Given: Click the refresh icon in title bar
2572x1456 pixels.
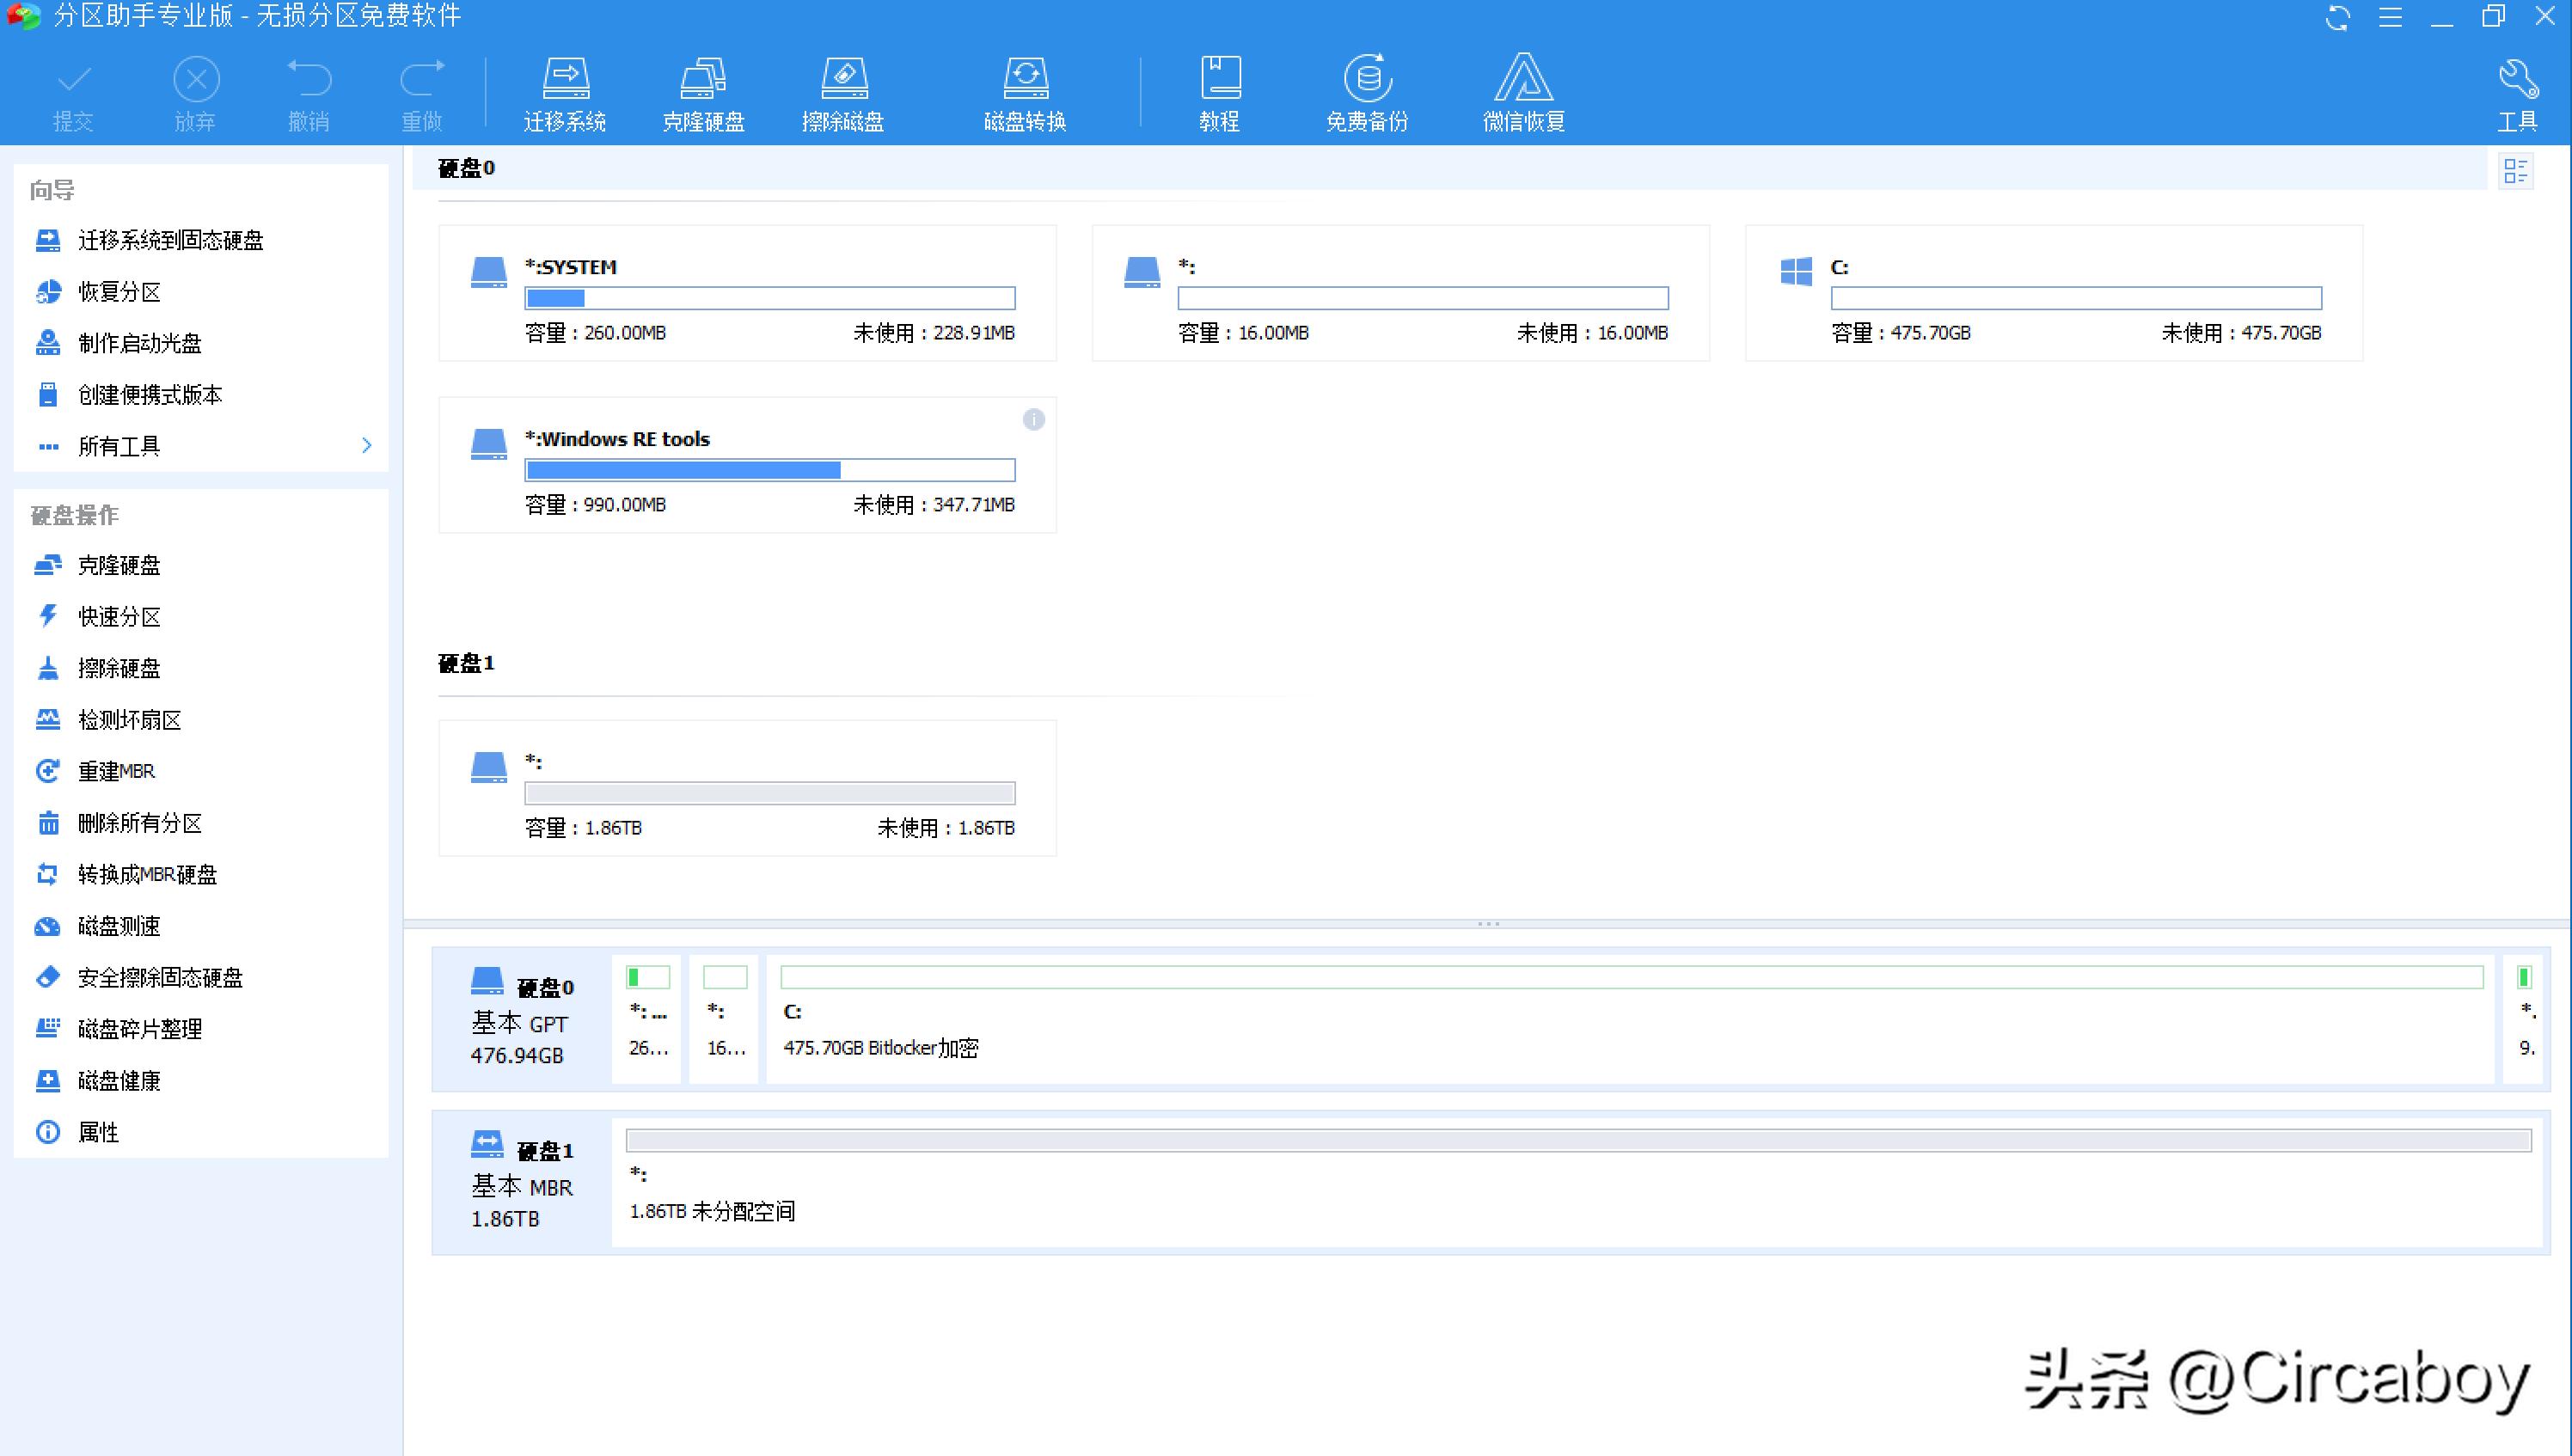Looking at the screenshot, I should (x=2338, y=17).
